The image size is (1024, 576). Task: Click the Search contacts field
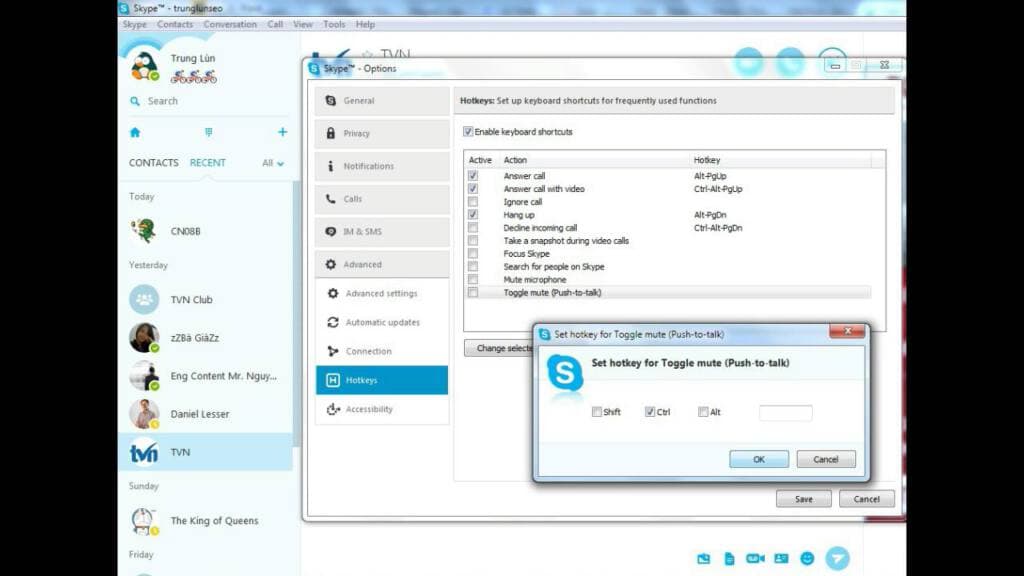tap(209, 101)
